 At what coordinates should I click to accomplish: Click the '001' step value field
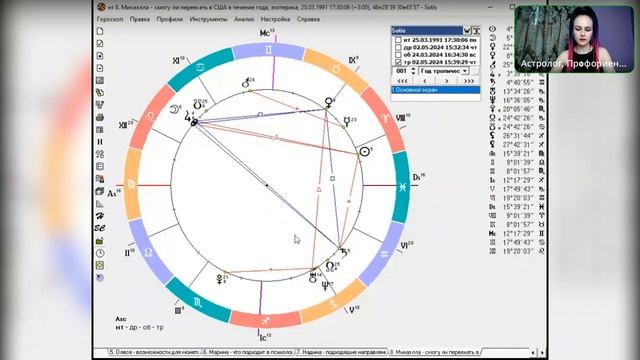point(402,71)
